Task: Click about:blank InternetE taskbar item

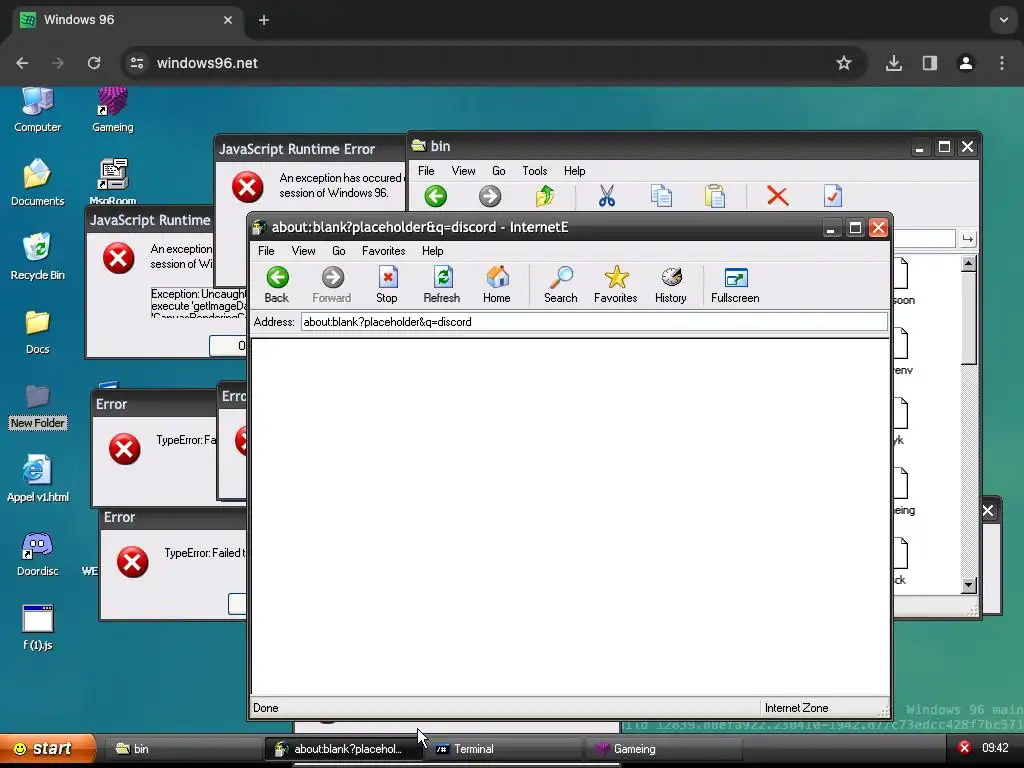Action: (x=344, y=749)
